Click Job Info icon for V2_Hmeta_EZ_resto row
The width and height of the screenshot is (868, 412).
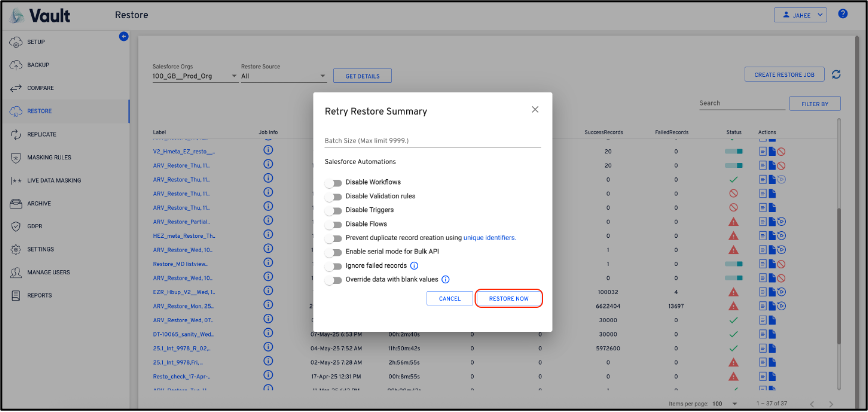(x=268, y=150)
